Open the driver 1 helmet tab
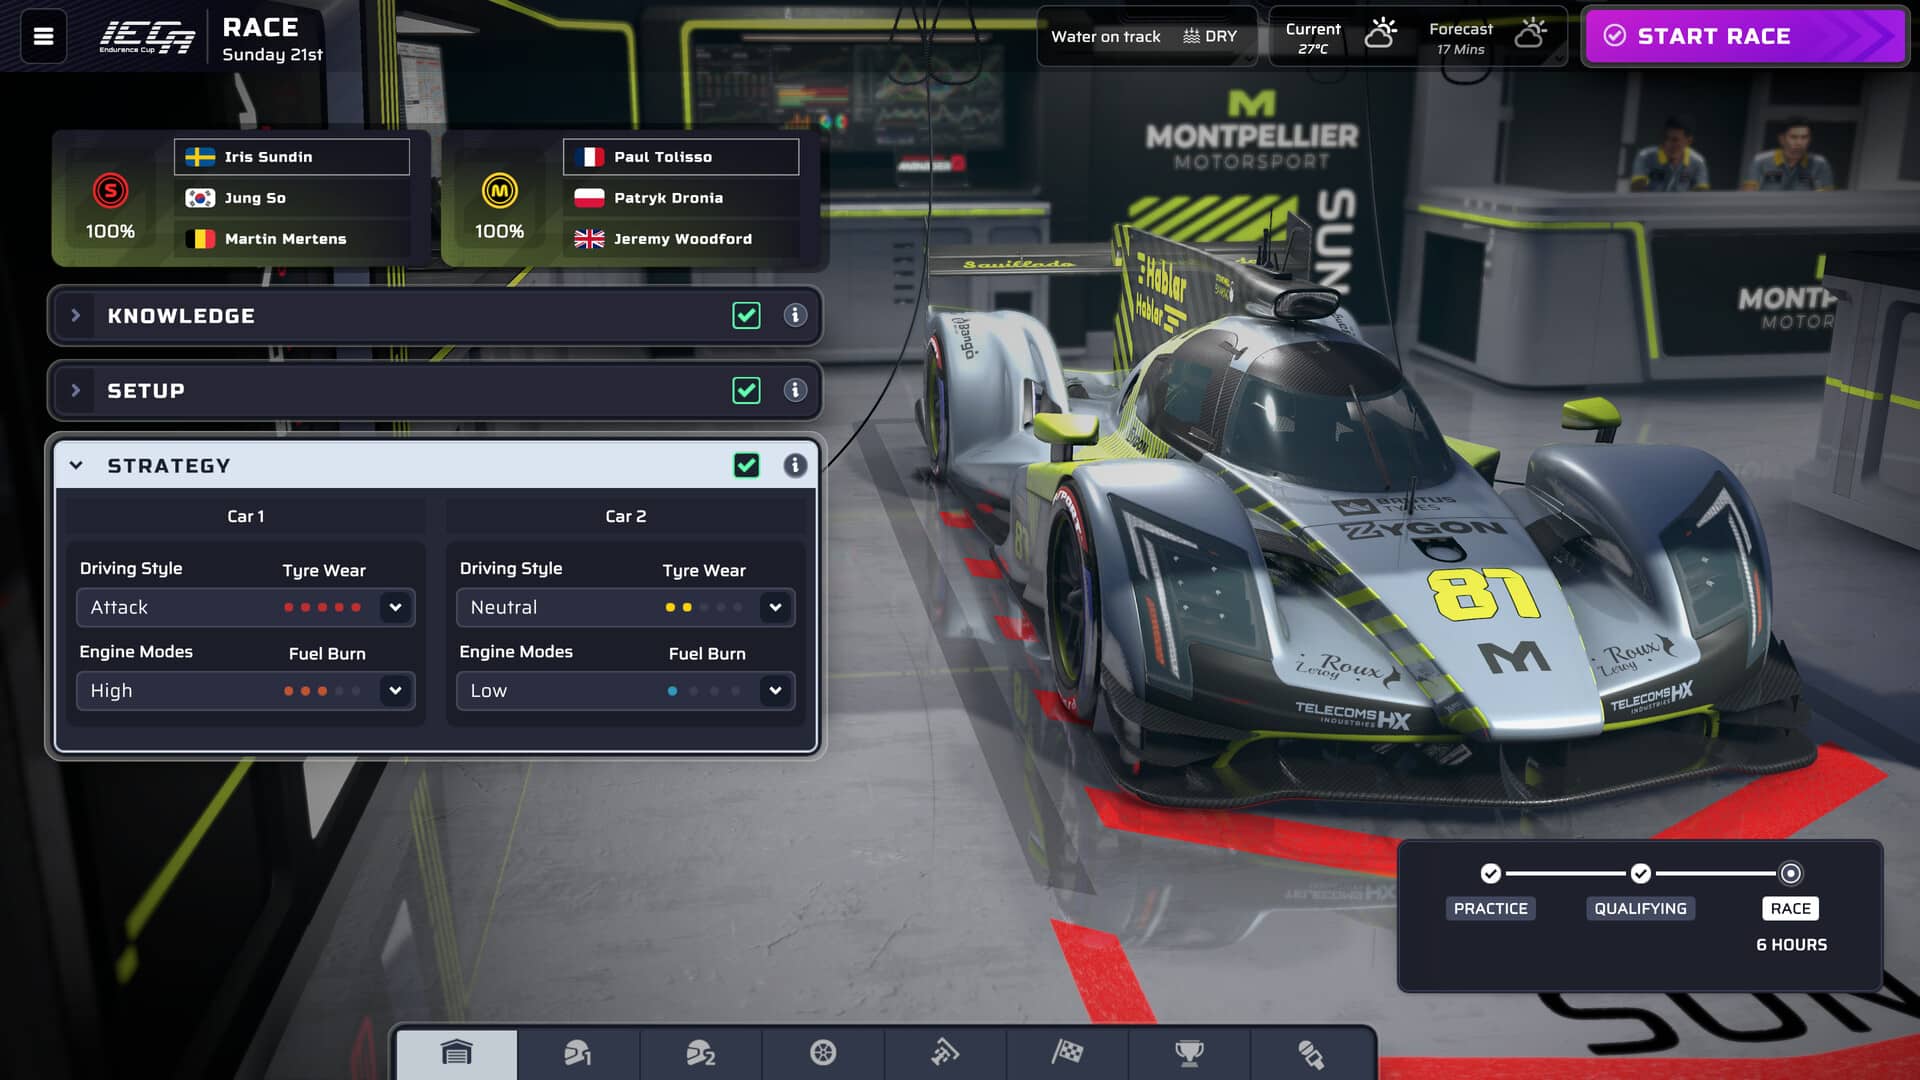 coord(578,1053)
